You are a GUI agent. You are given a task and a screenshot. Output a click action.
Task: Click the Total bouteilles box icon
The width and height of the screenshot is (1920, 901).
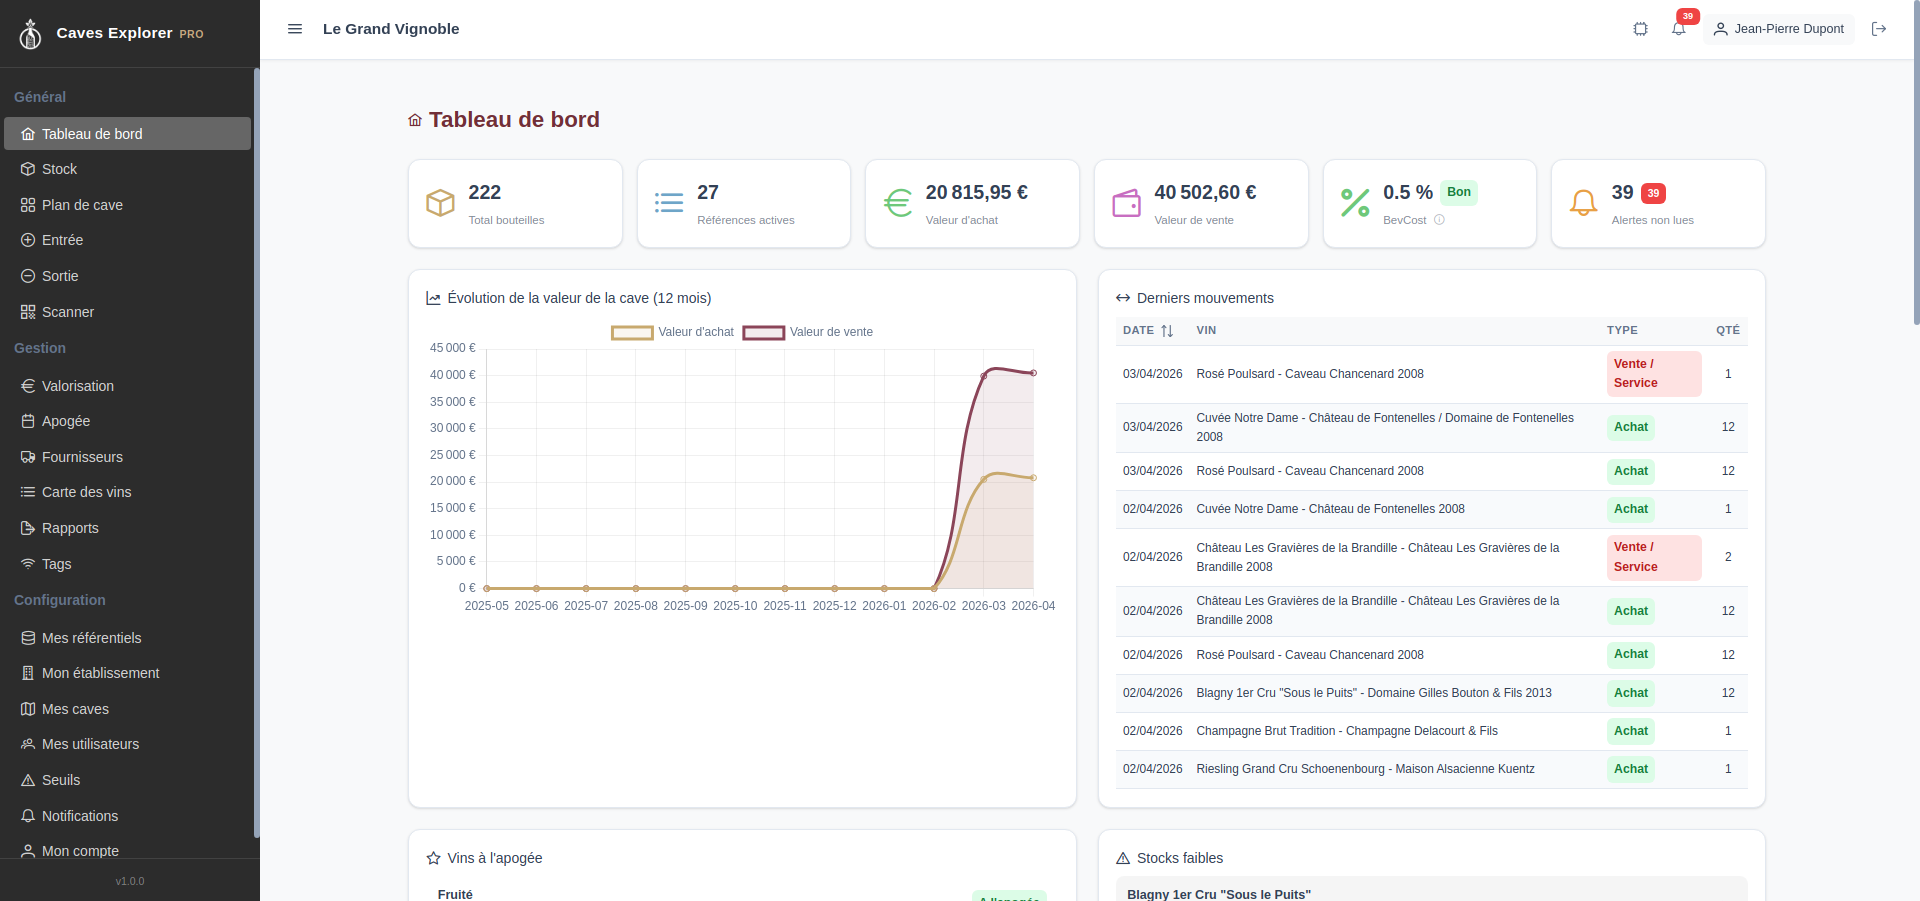pos(441,203)
